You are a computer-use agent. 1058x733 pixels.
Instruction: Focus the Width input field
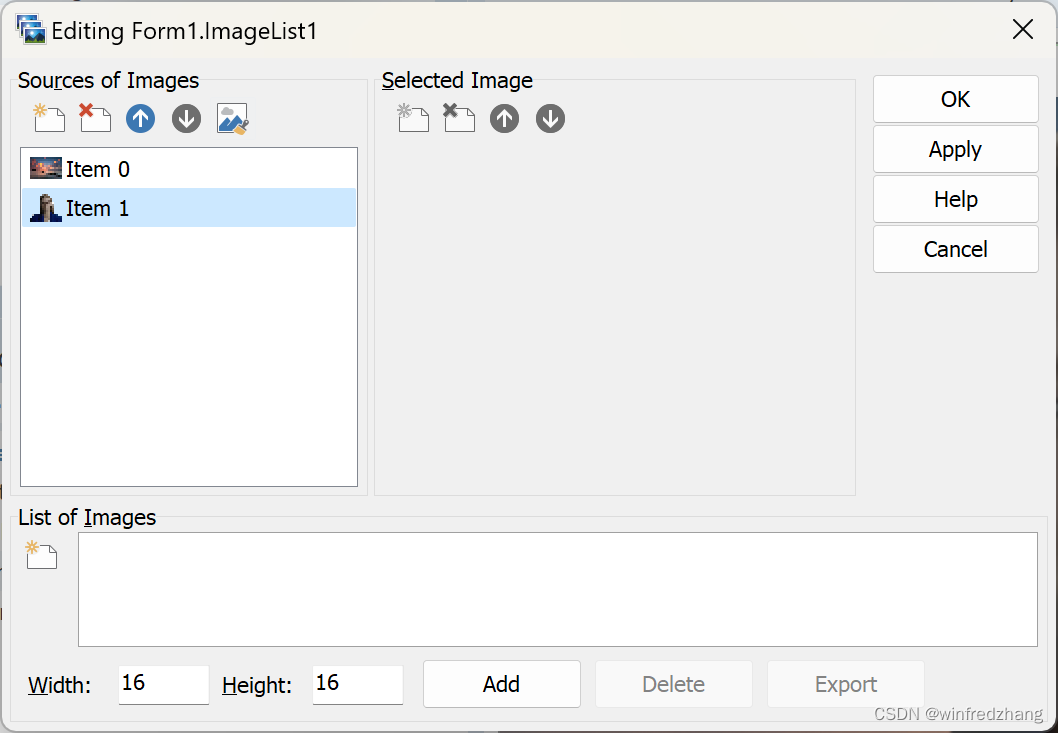[x=163, y=684]
